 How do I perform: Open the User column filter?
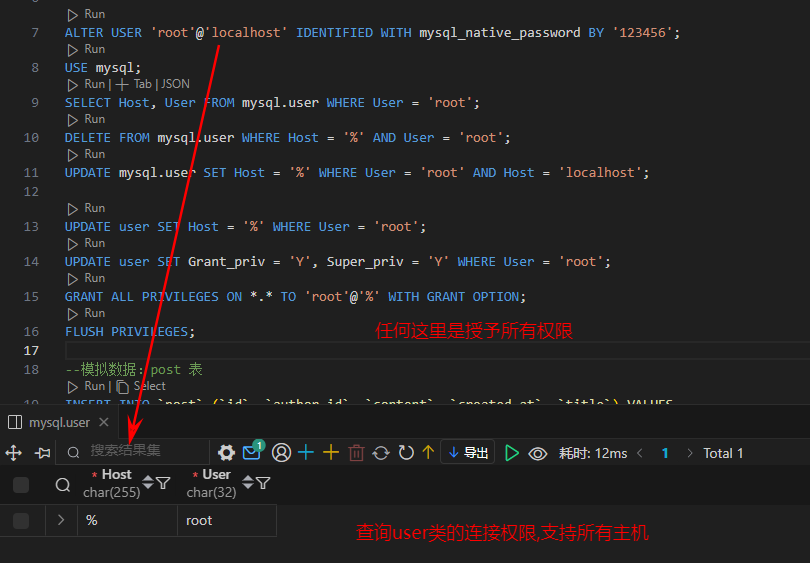point(263,483)
